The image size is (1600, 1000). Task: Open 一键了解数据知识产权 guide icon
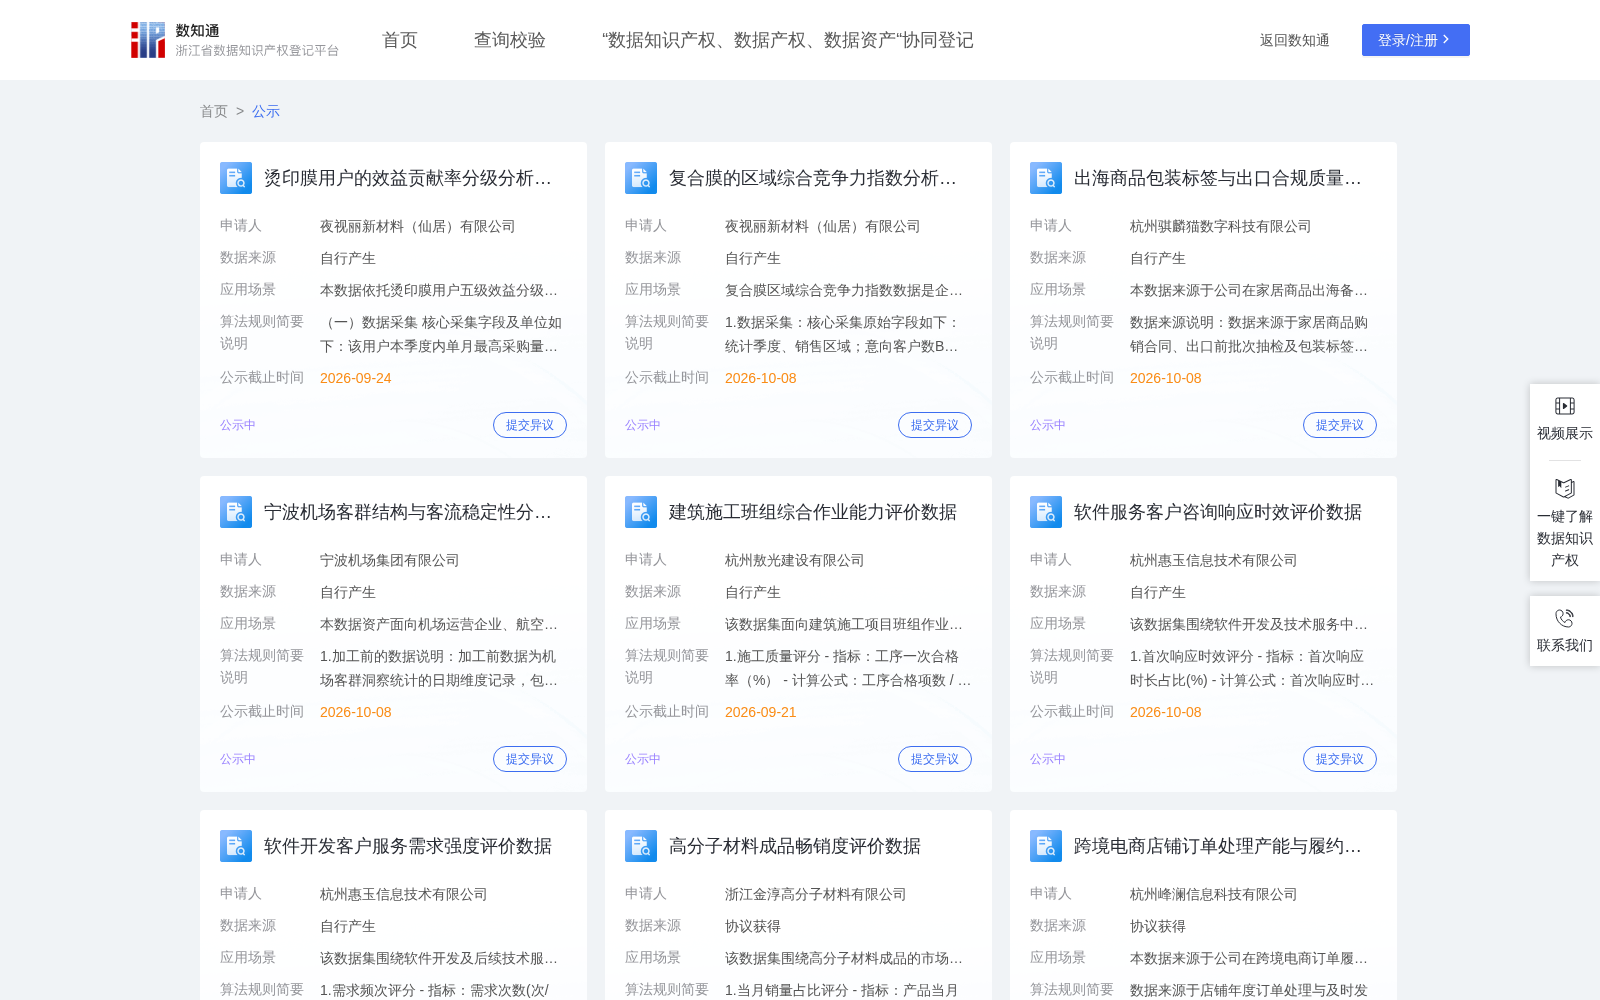point(1565,488)
